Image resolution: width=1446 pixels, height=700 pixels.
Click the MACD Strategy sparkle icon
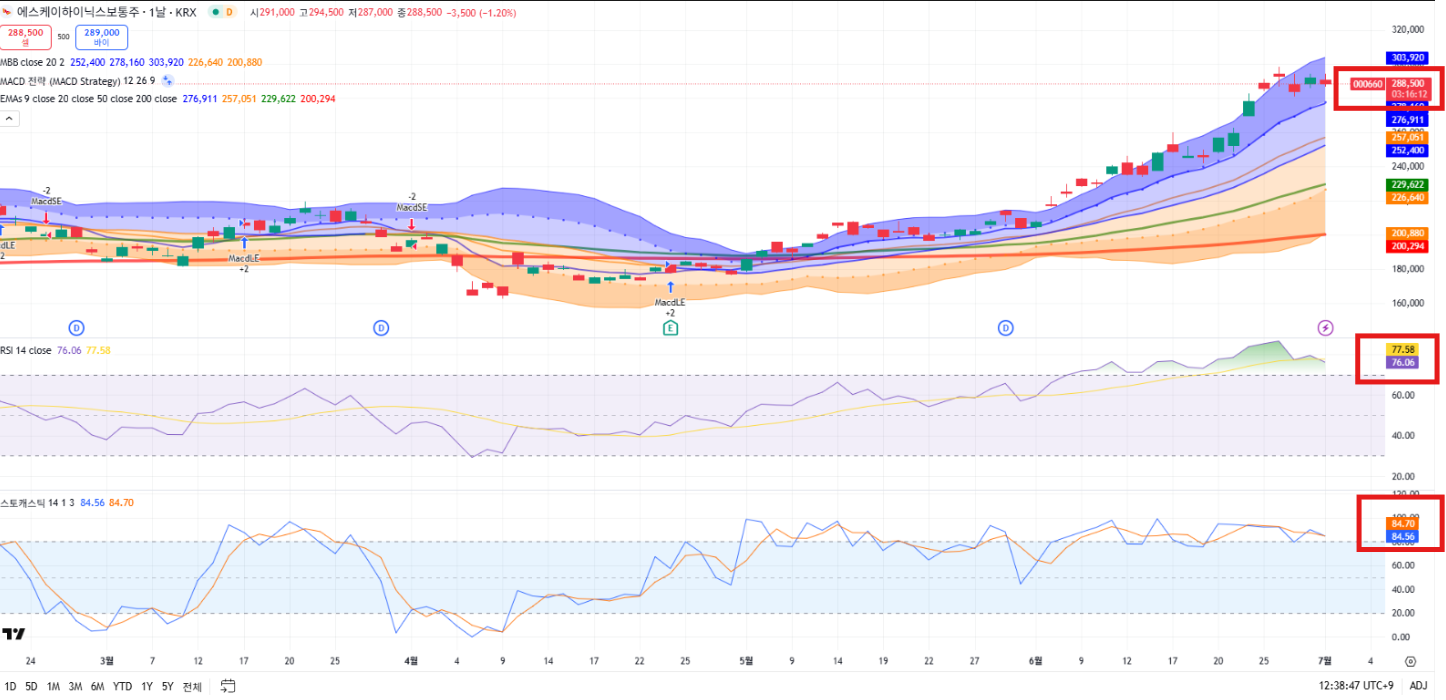[168, 80]
